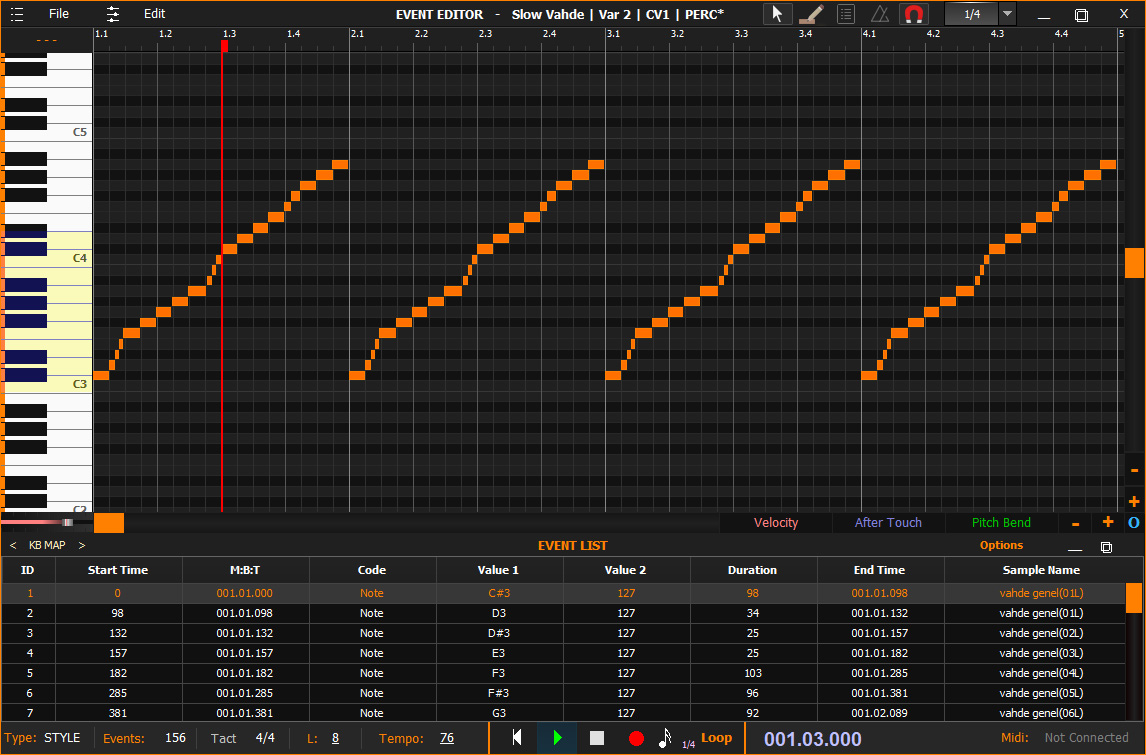Click the Tempo value 76 to change it
The height and width of the screenshot is (755, 1146).
pos(446,738)
